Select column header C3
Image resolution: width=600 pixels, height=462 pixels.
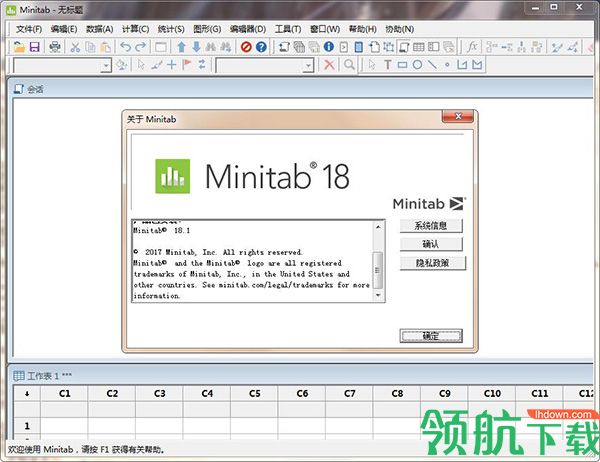click(159, 393)
